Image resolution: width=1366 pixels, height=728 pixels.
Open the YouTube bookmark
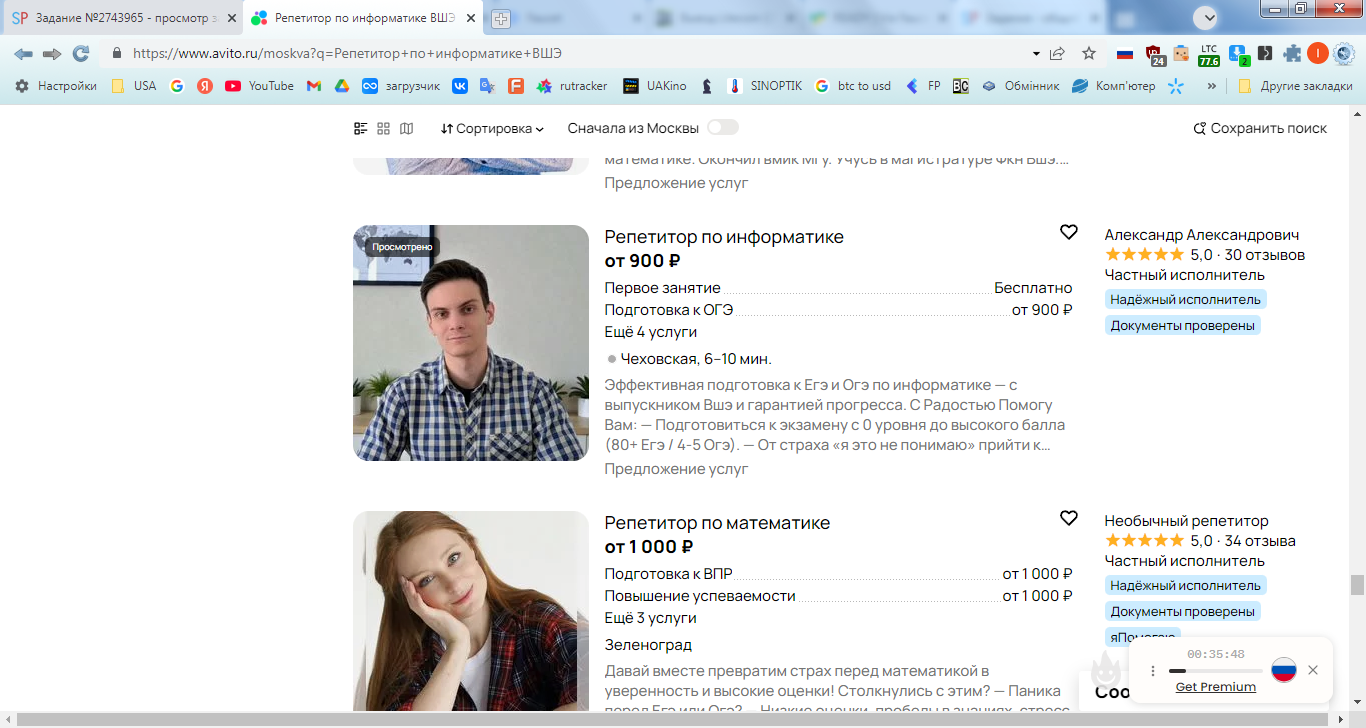click(x=260, y=86)
